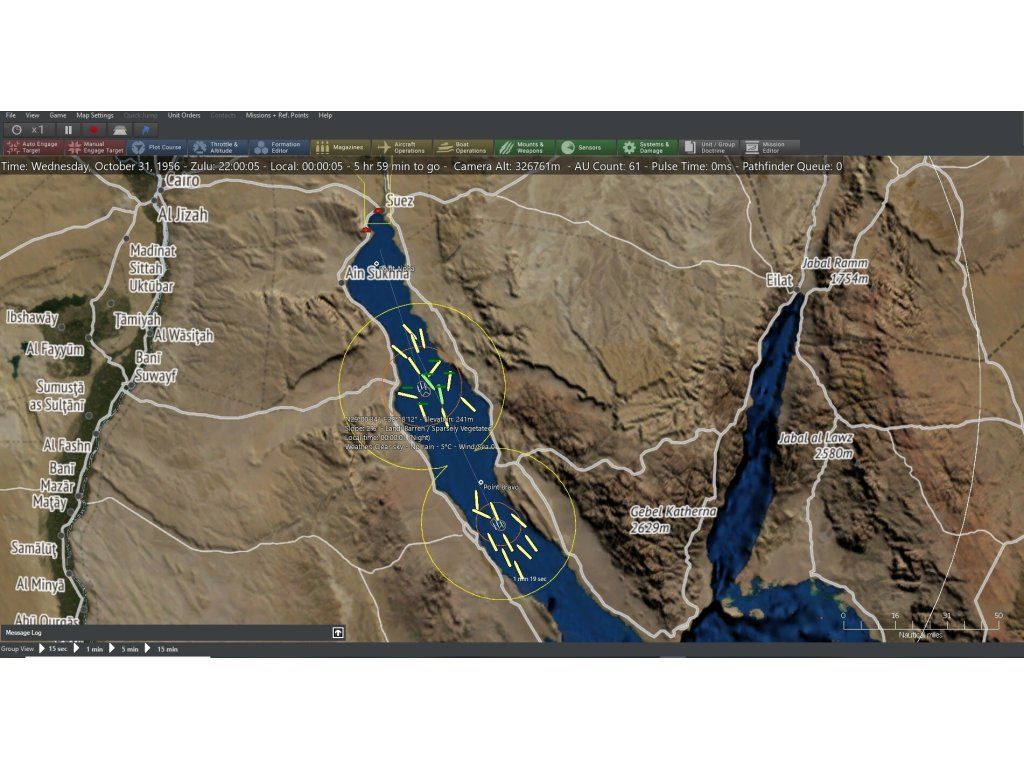Open Aircraft Operations window
The height and width of the screenshot is (768, 1024).
coord(401,147)
